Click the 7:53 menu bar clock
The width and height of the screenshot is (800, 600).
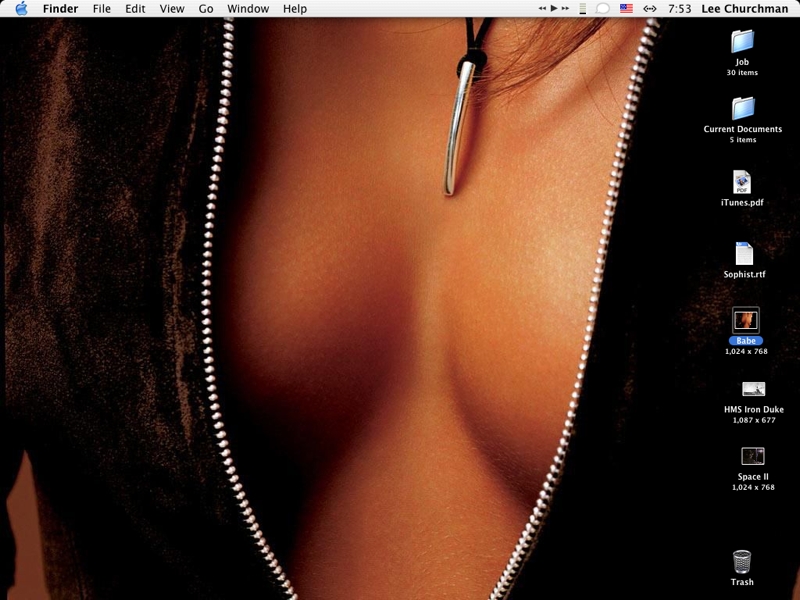680,9
